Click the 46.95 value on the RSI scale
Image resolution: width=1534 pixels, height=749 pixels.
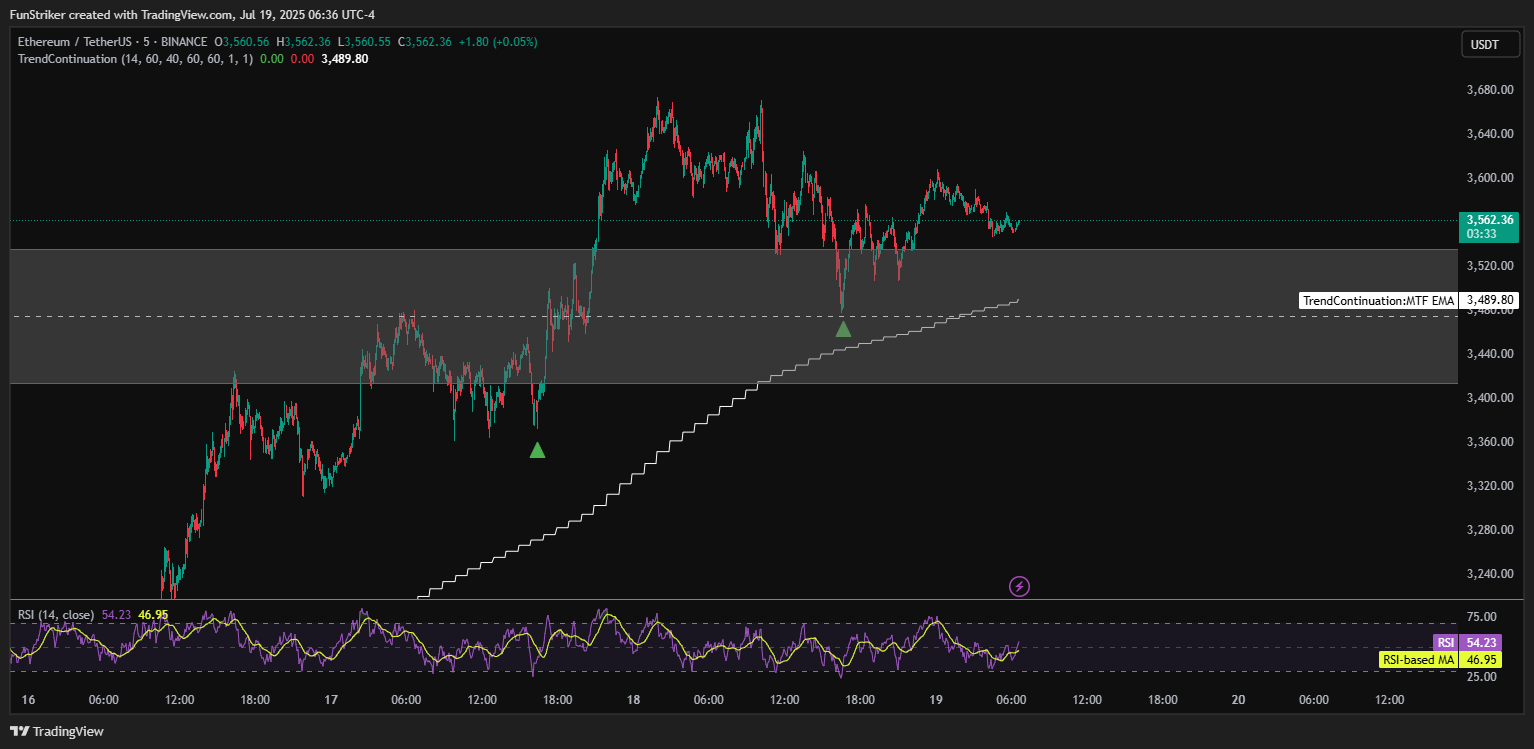(1481, 660)
